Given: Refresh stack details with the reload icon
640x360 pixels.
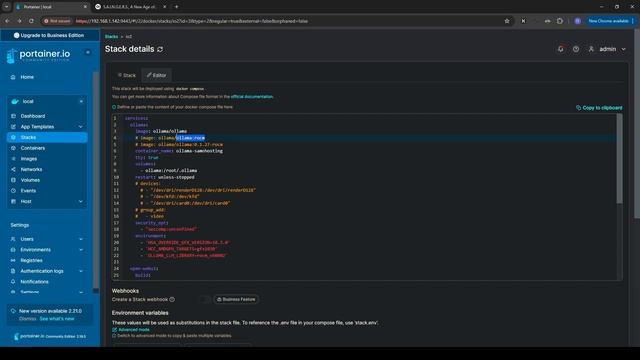Looking at the screenshot, I should (x=160, y=49).
